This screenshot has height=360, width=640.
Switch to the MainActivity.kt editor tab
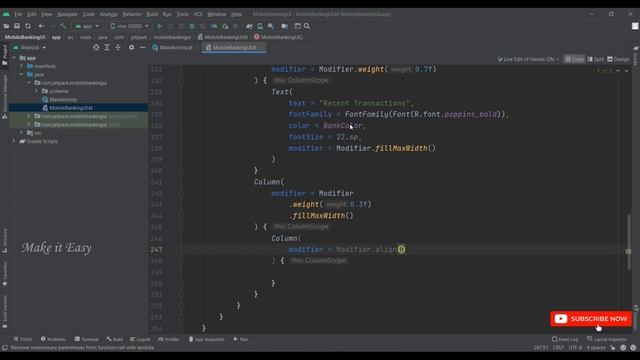(176, 47)
